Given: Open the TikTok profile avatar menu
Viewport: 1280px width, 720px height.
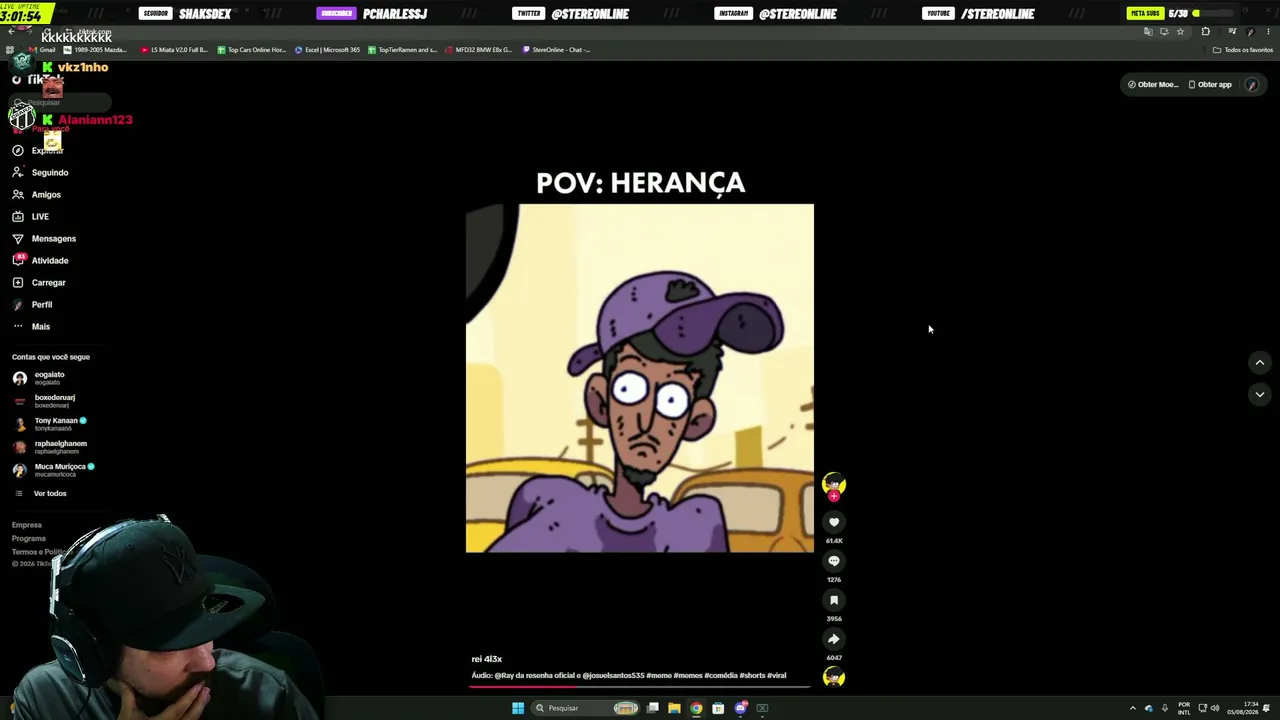Looking at the screenshot, I should click(1252, 85).
